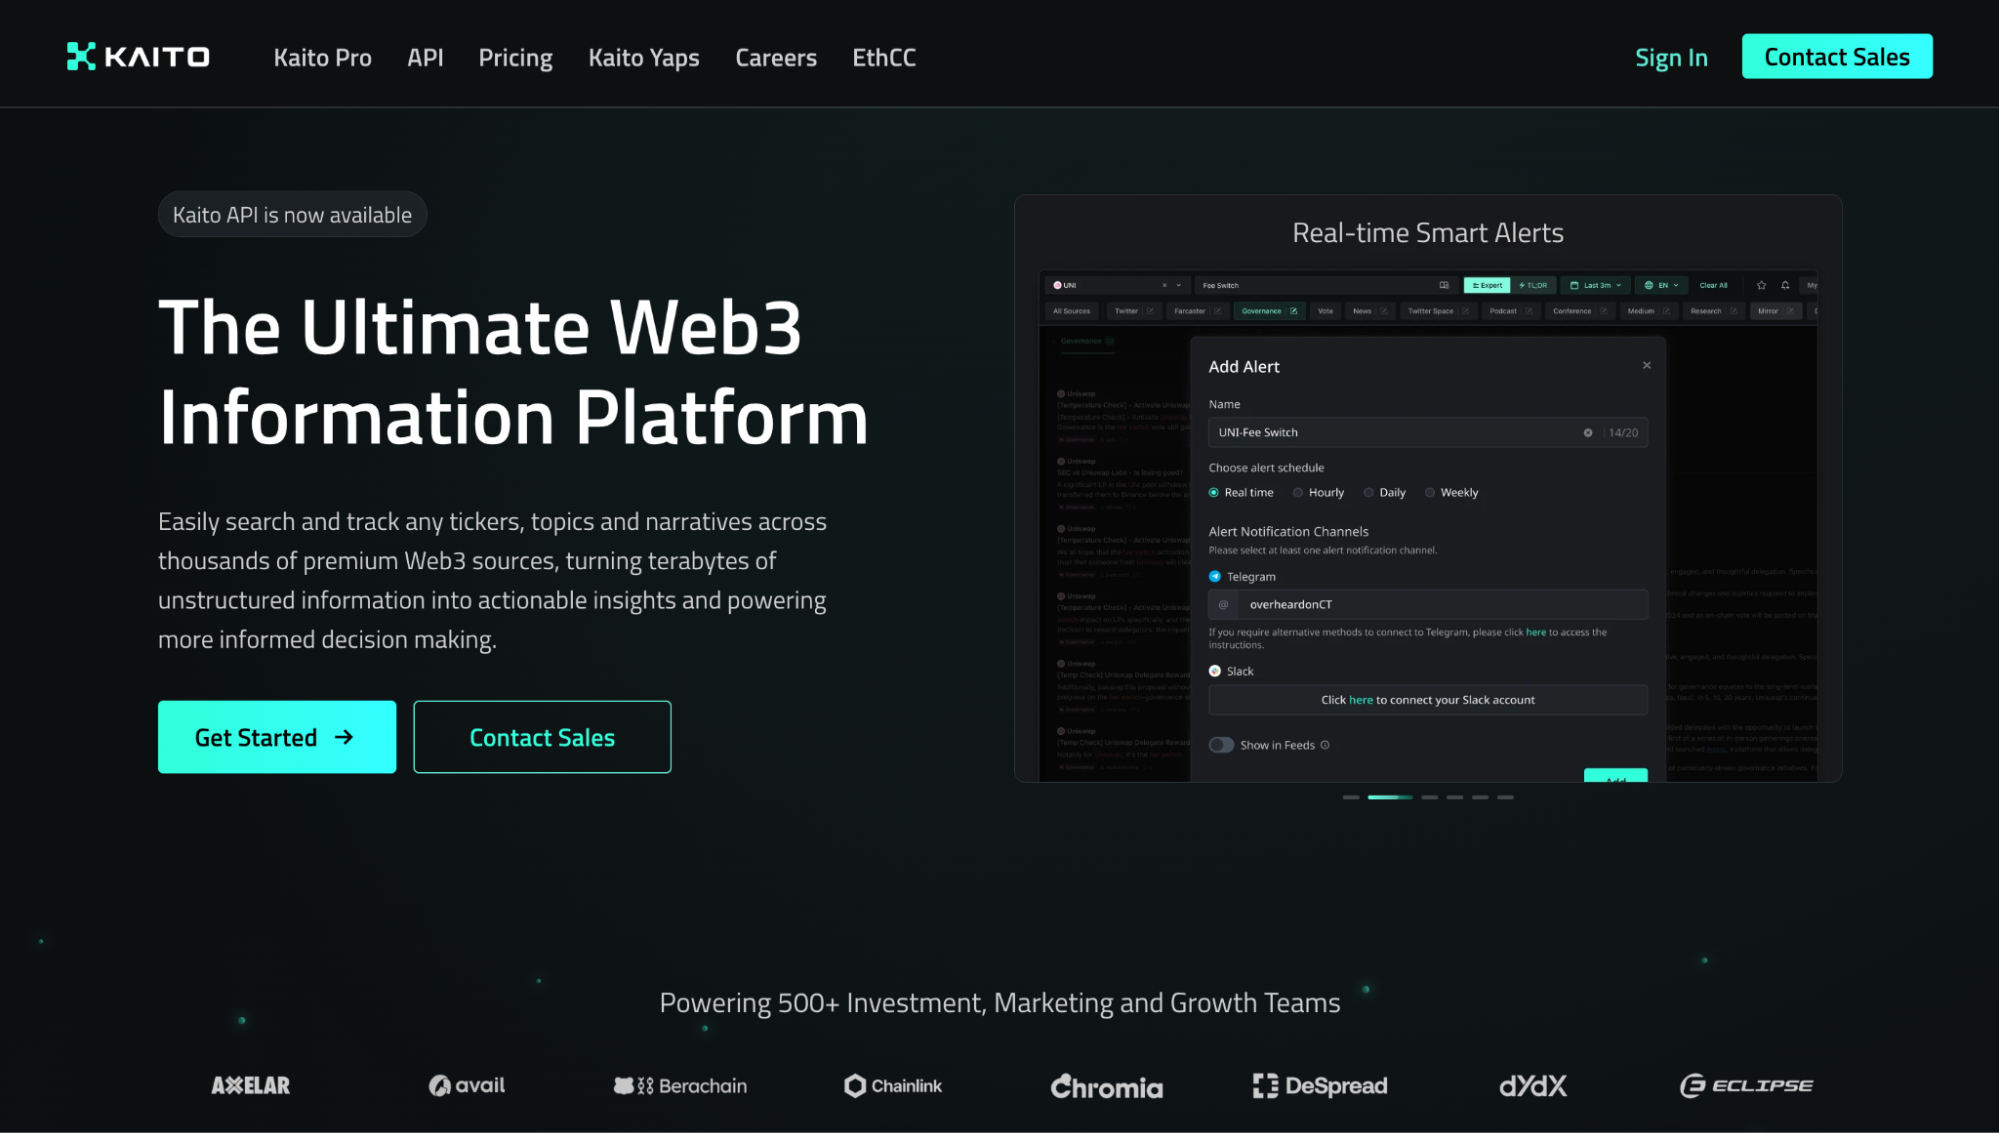Select the active highlighted carousel indicator
Image resolution: width=1999 pixels, height=1134 pixels.
click(x=1390, y=797)
